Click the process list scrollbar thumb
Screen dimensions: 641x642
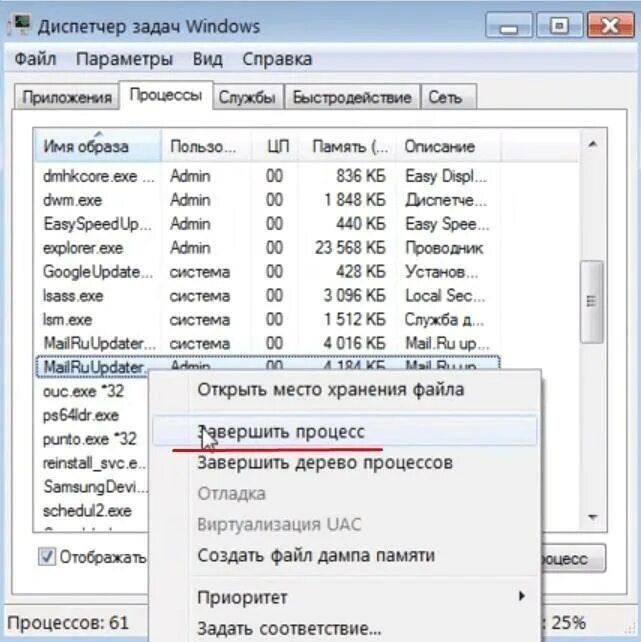point(592,301)
